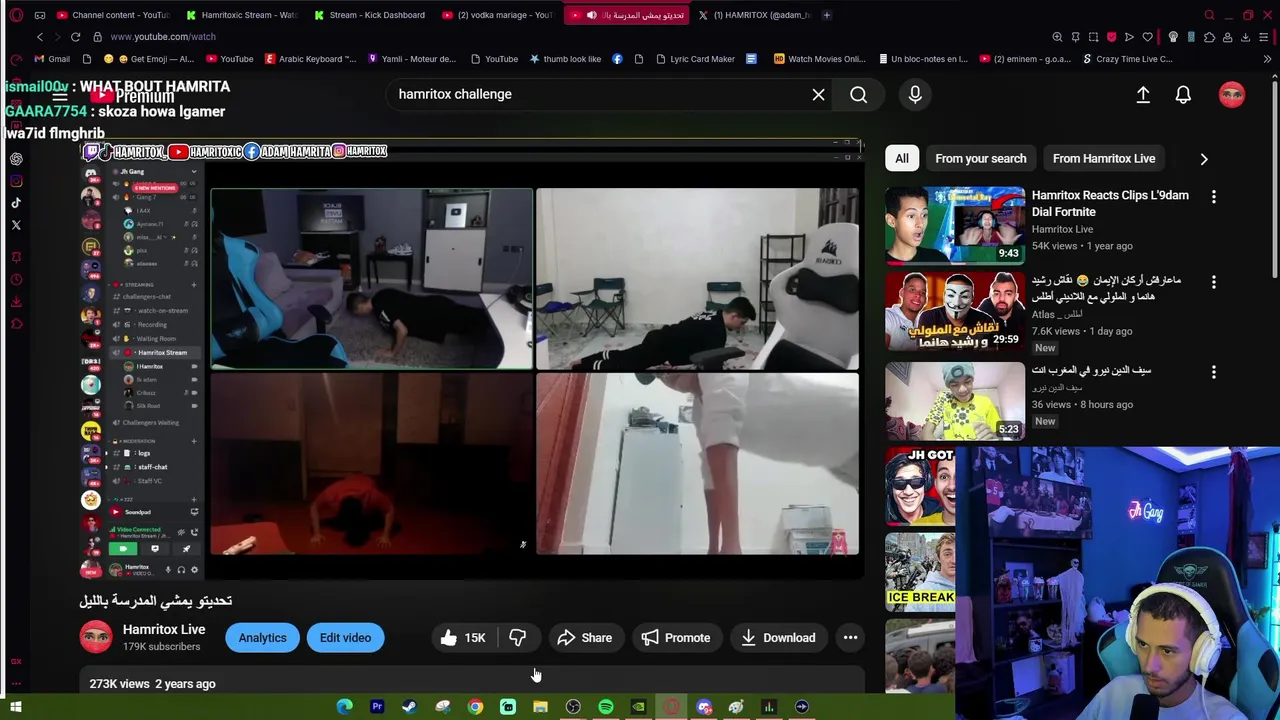Open the more actions ellipsis under the video

[x=850, y=638]
